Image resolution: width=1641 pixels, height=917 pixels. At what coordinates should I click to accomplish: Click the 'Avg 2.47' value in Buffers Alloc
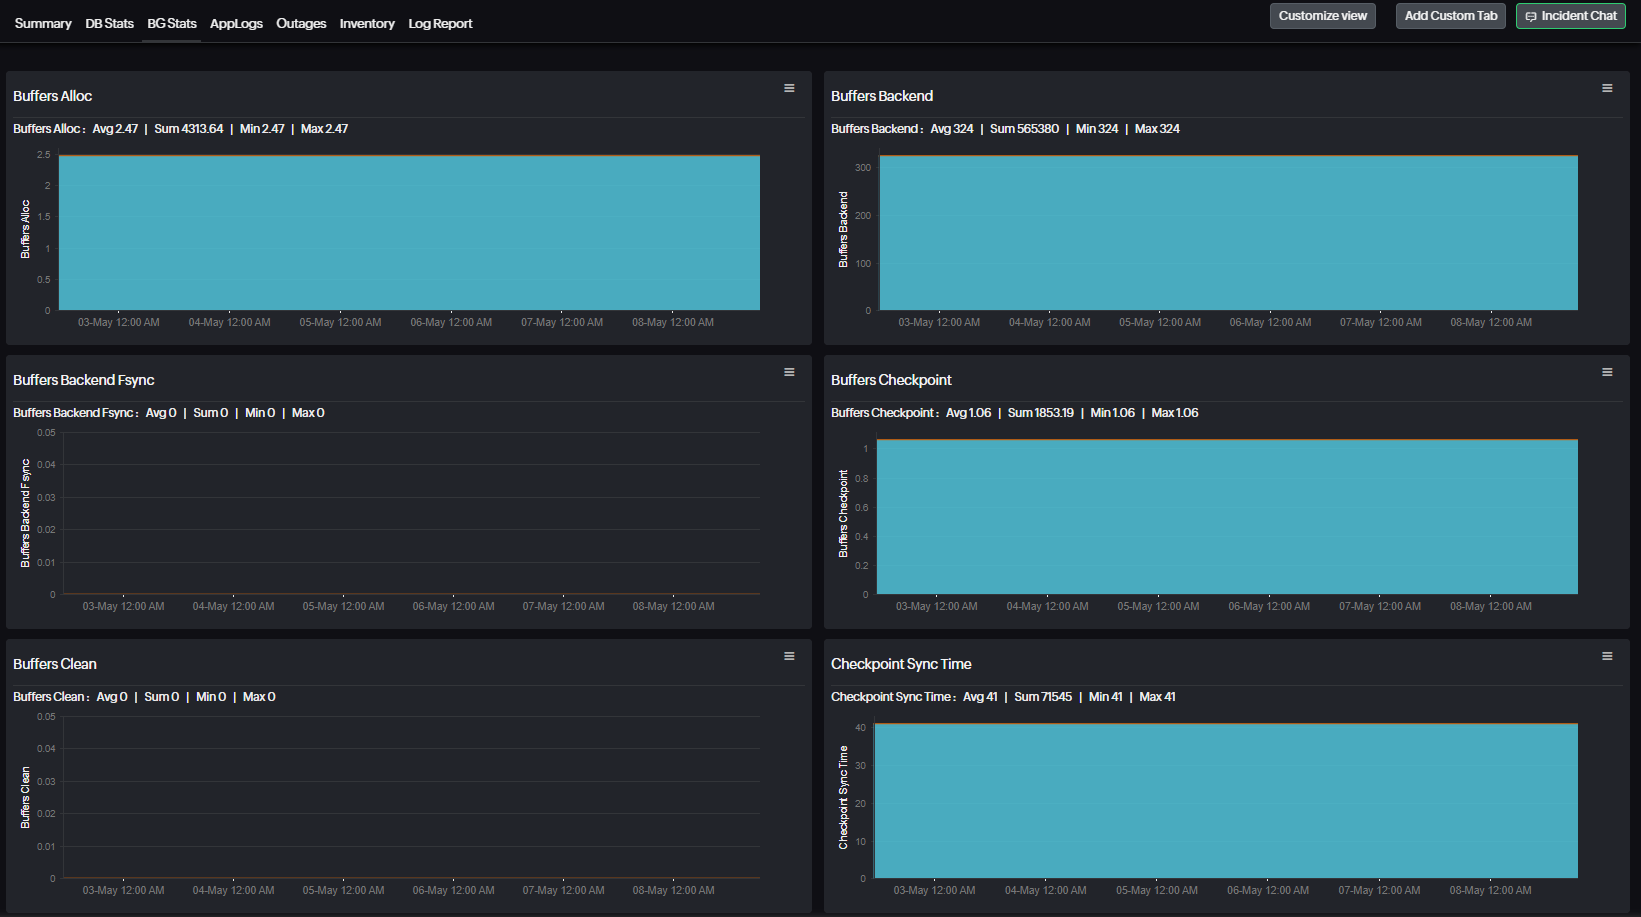pyautogui.click(x=115, y=129)
